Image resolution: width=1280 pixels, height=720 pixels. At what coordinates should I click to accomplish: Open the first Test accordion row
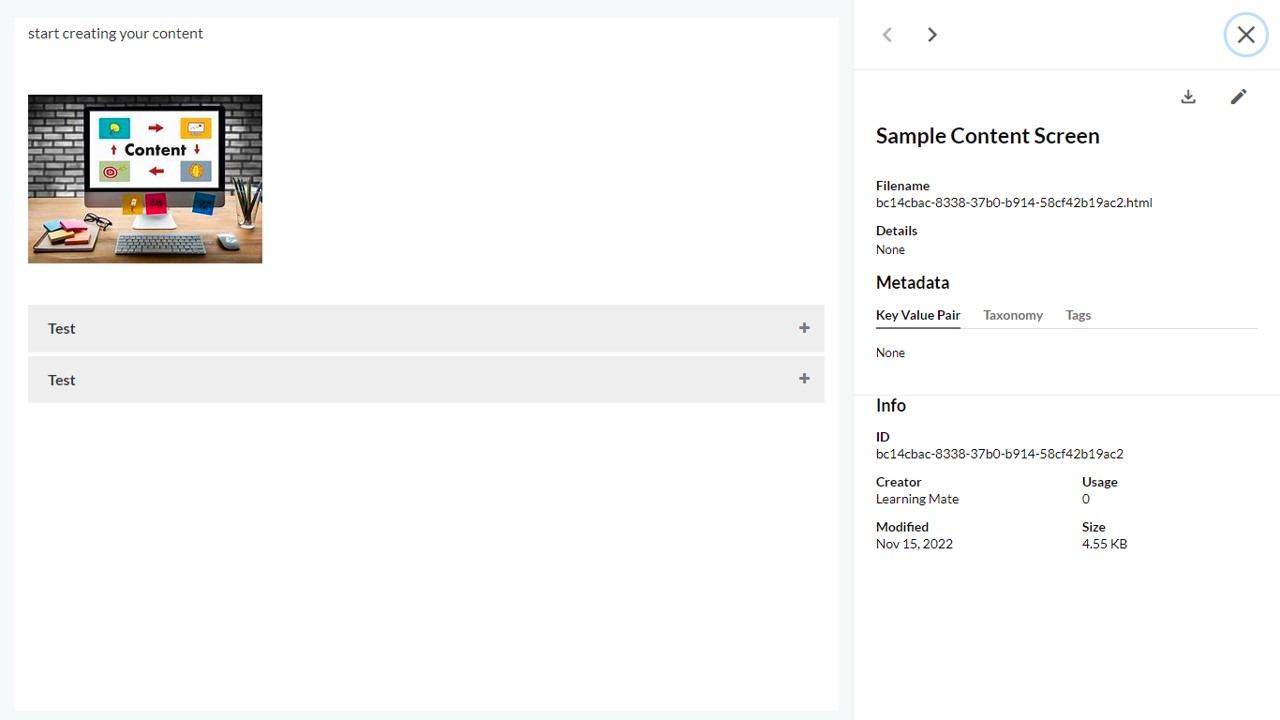(426, 328)
